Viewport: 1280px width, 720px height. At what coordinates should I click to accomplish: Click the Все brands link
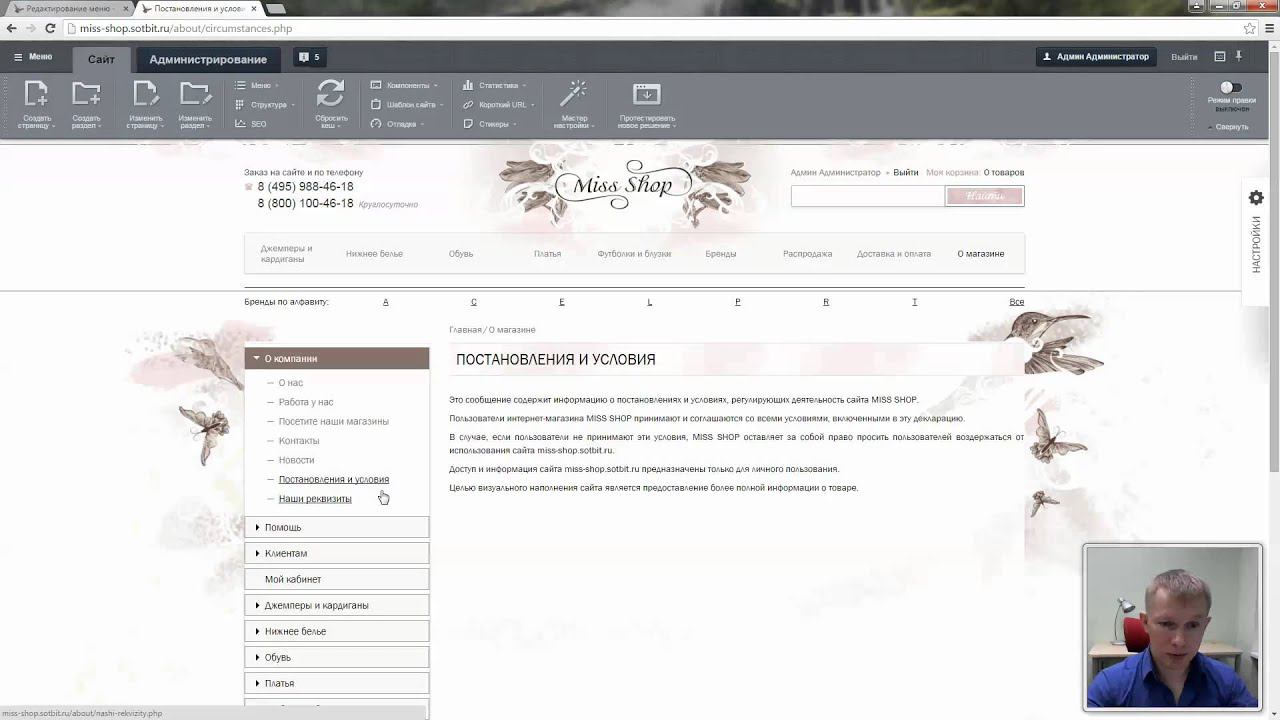(x=1016, y=302)
